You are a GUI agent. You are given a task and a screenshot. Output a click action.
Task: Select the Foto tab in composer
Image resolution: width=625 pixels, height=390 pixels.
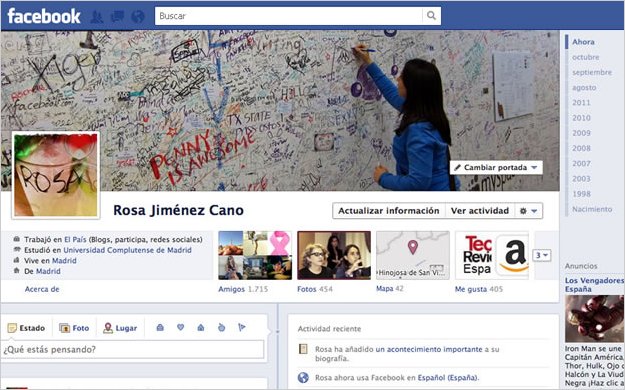point(74,328)
